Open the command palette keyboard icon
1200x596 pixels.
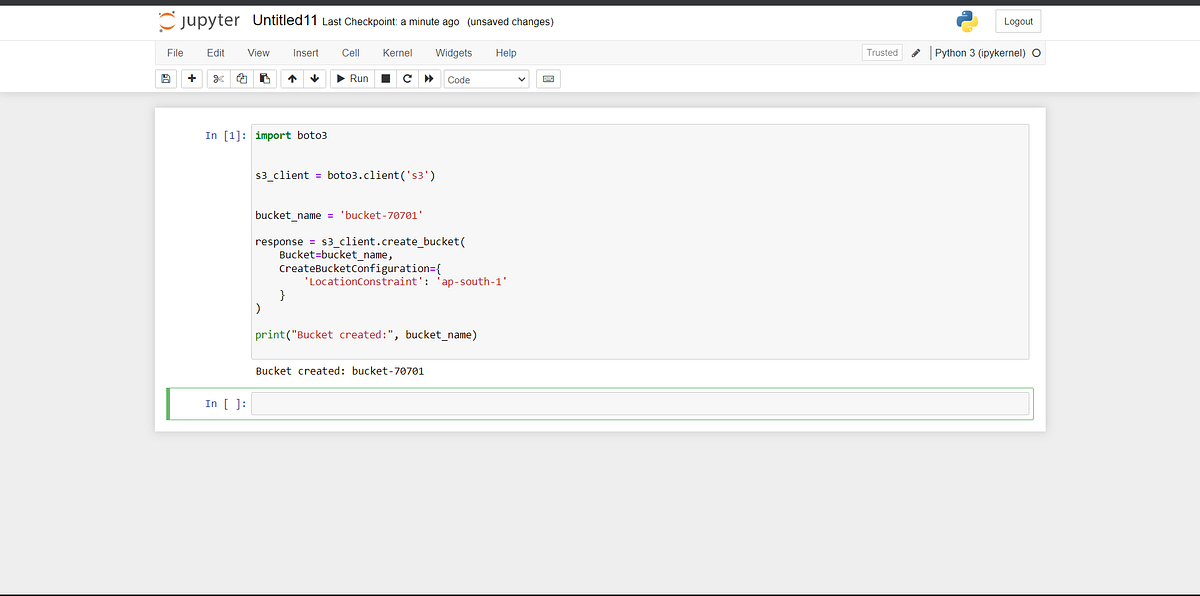coord(547,78)
